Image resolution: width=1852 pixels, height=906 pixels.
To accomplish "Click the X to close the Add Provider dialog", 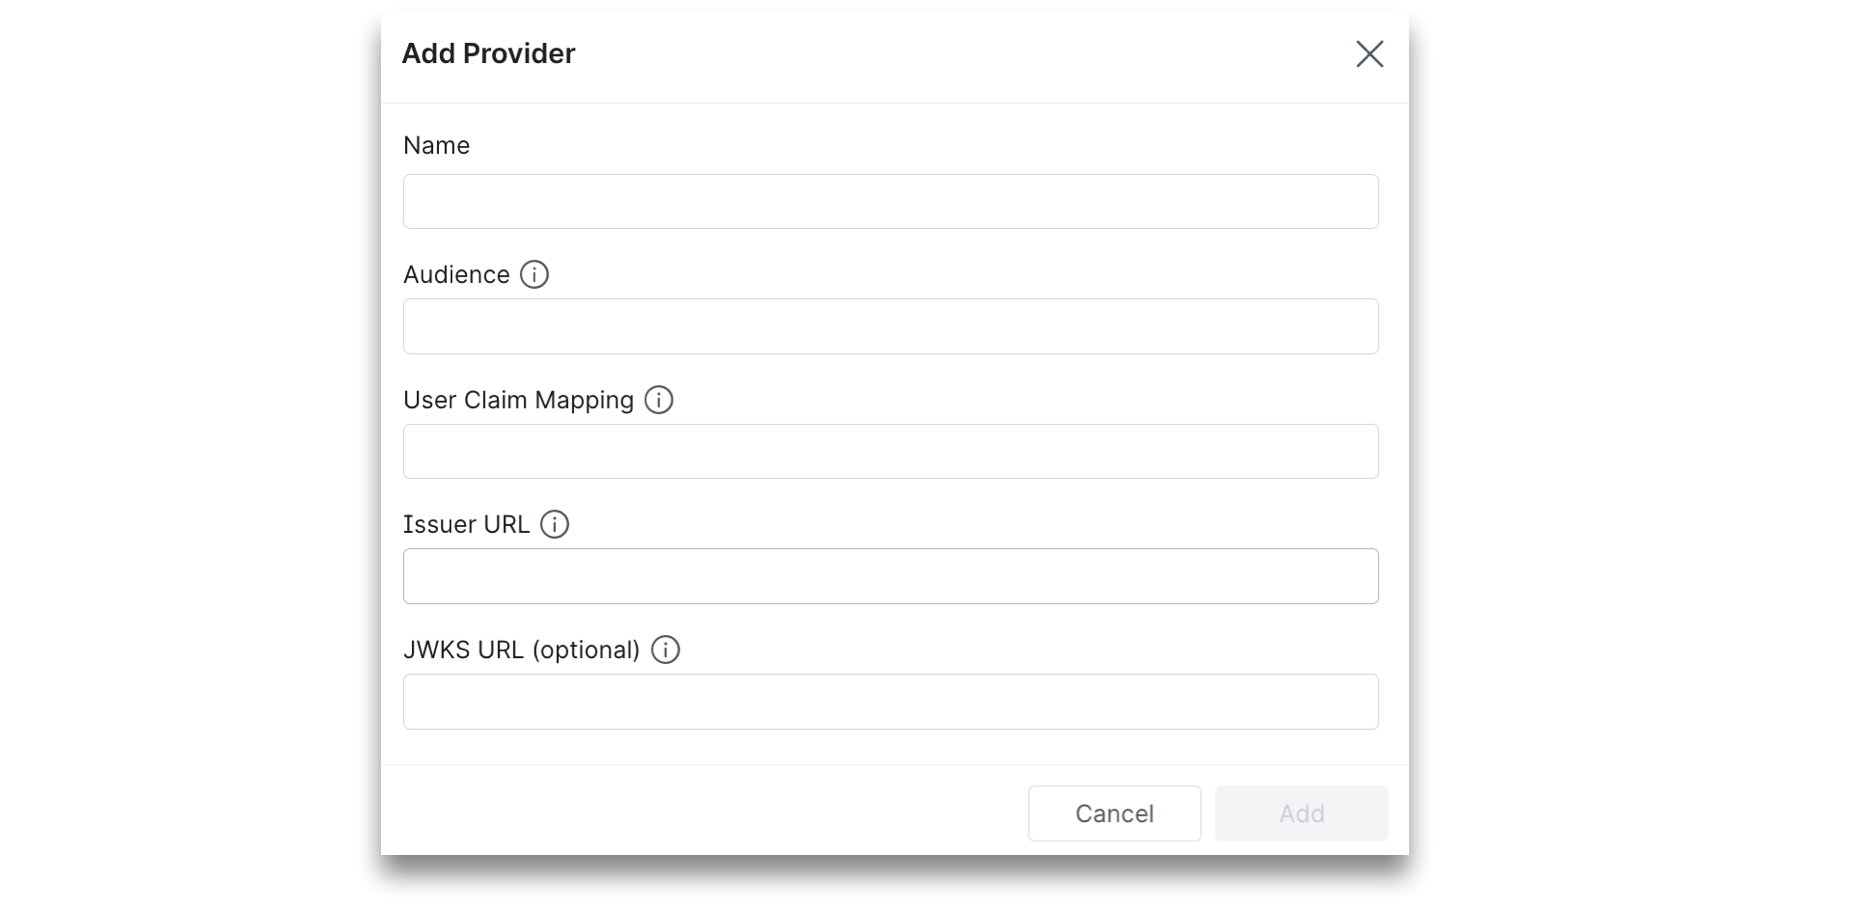I will (1369, 54).
